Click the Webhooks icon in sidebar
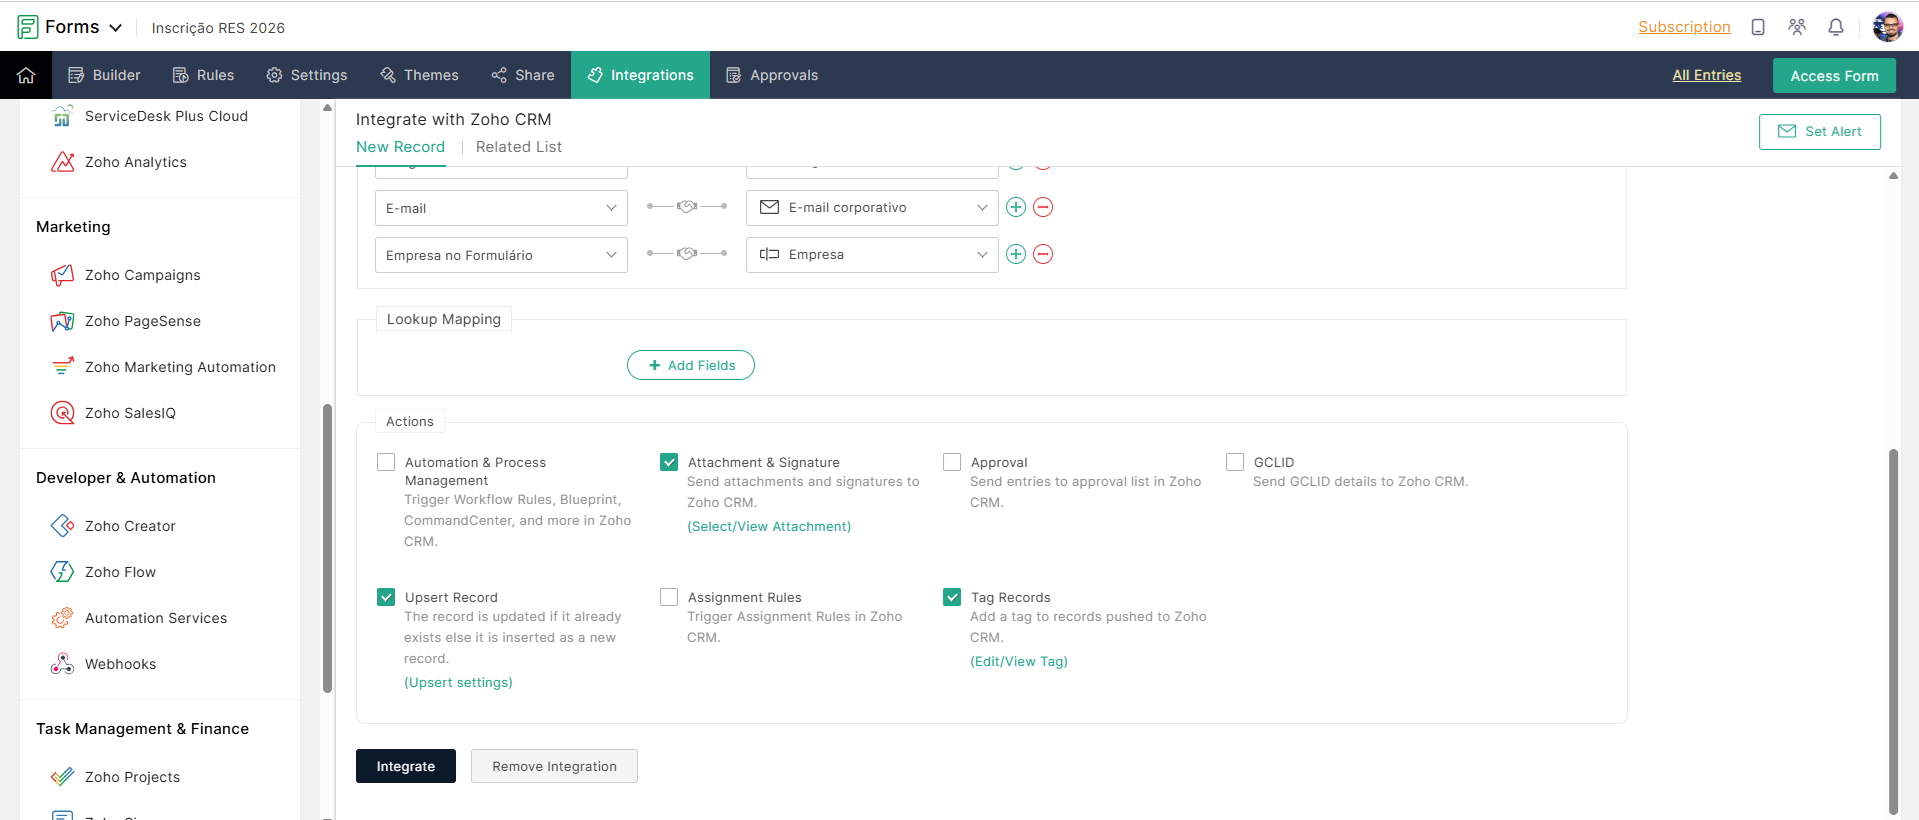The height and width of the screenshot is (820, 1919). click(x=62, y=664)
